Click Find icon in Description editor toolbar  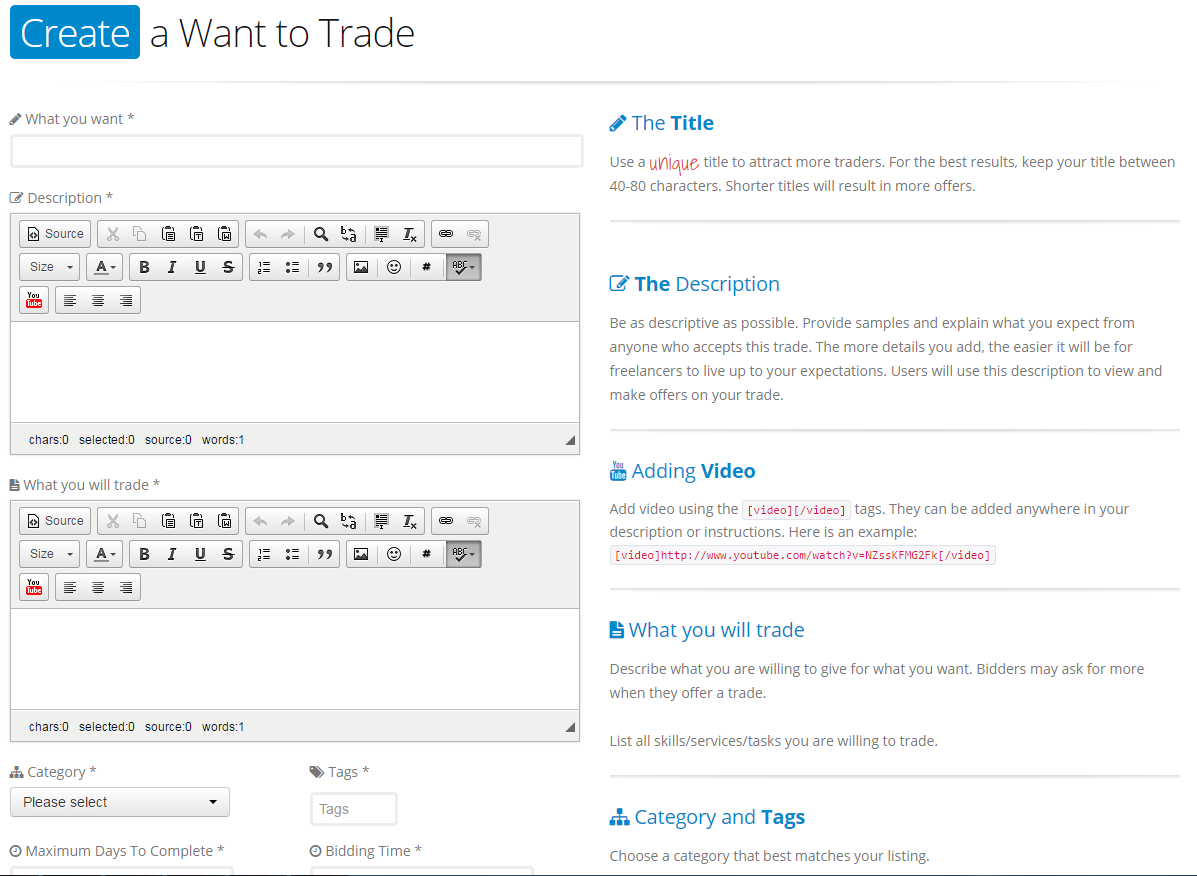tap(321, 234)
